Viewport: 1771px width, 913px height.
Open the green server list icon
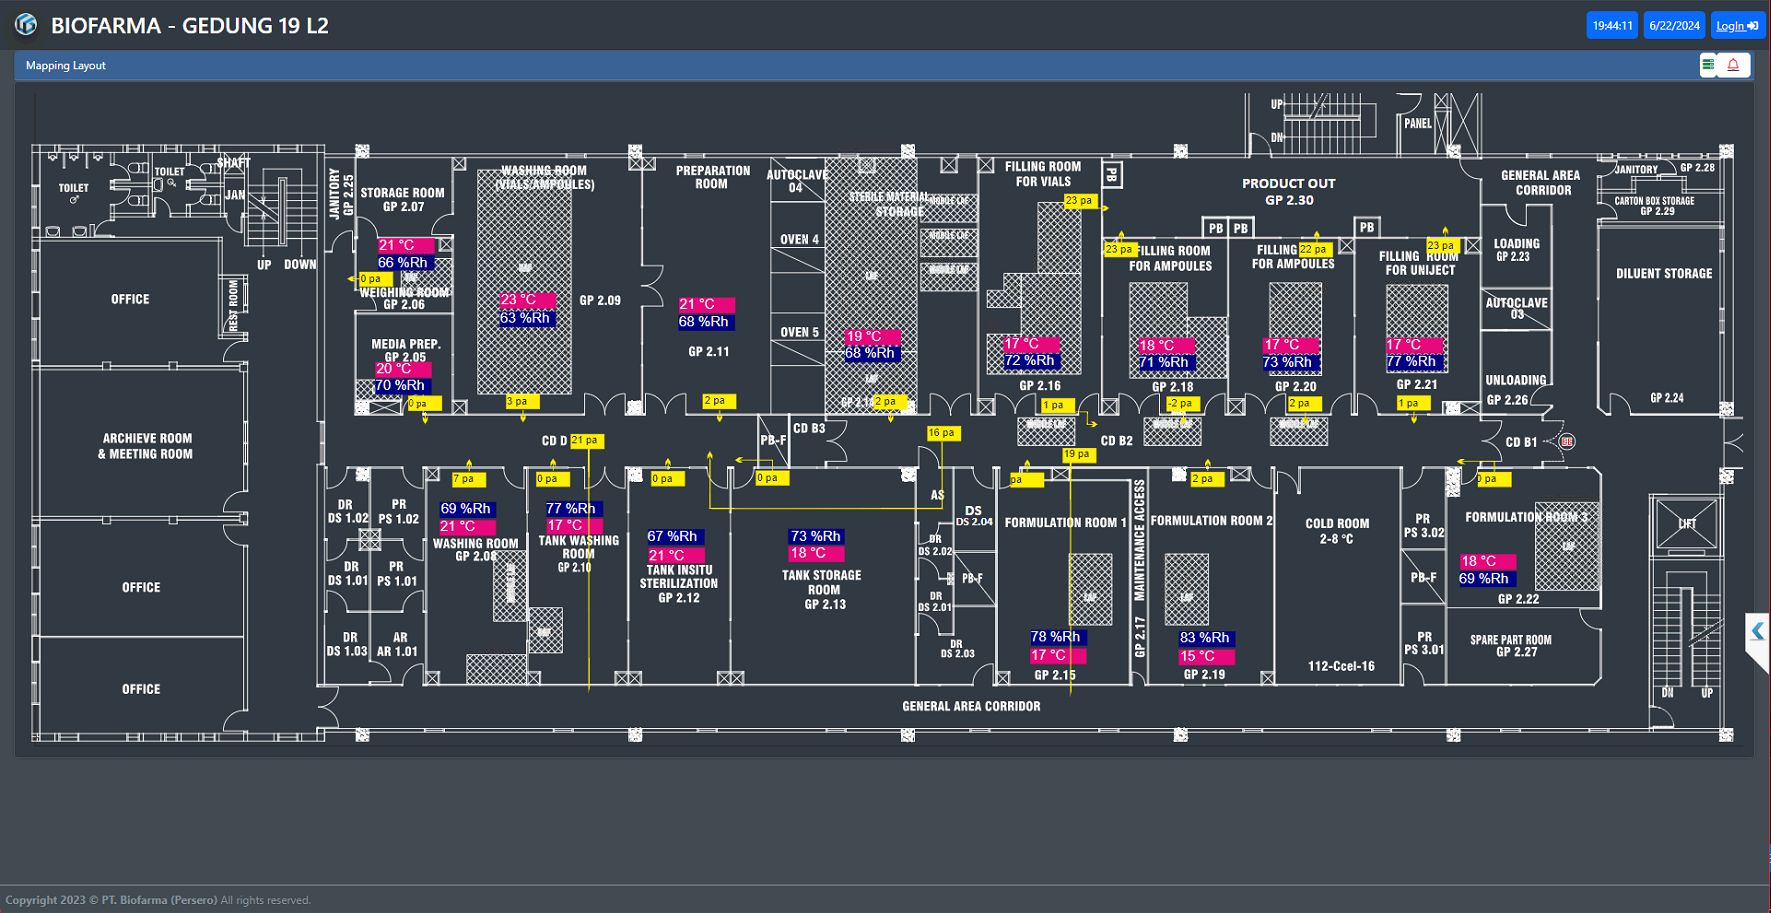pos(1708,65)
